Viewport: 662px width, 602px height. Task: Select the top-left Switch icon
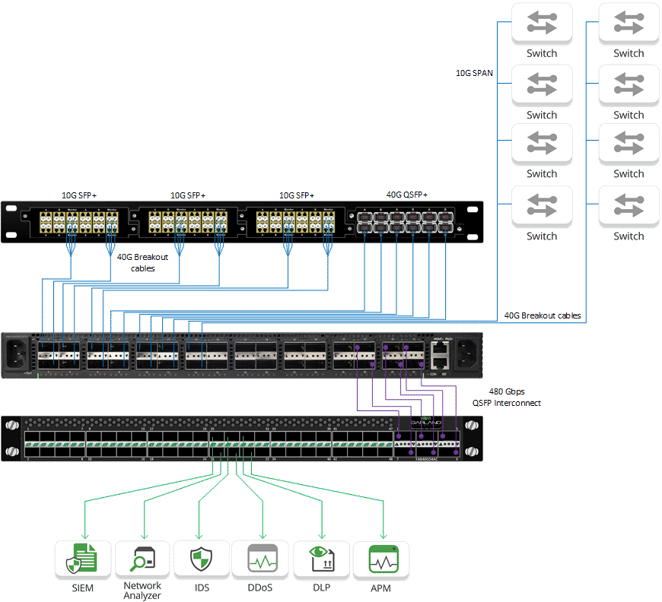pos(542,22)
